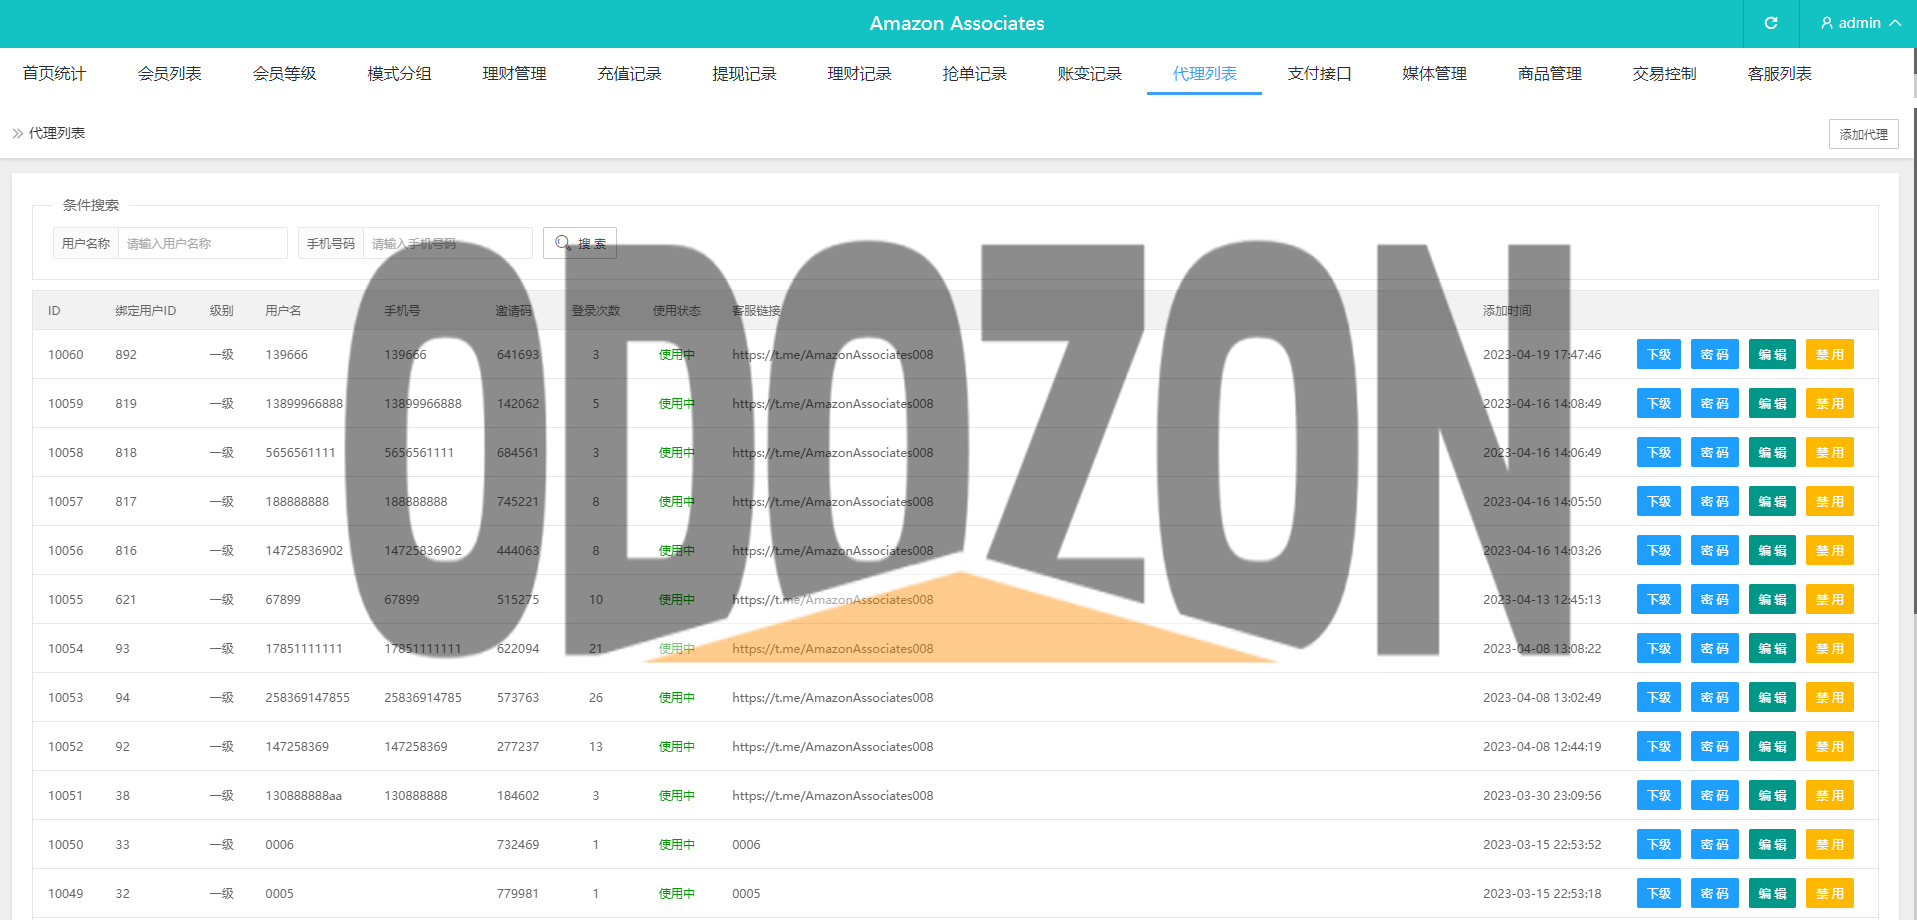Viewport: 1917px width, 920px height.
Task: Click 密码 for agent ID 10056
Action: pyautogui.click(x=1714, y=551)
